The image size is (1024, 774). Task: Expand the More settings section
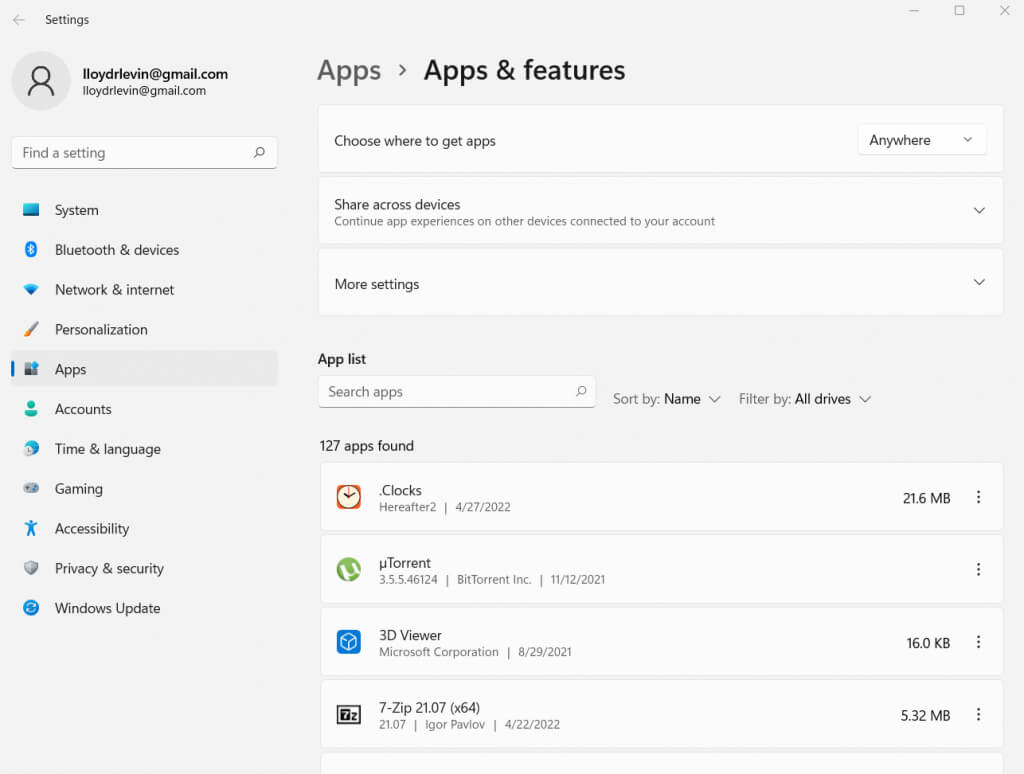[x=978, y=283]
